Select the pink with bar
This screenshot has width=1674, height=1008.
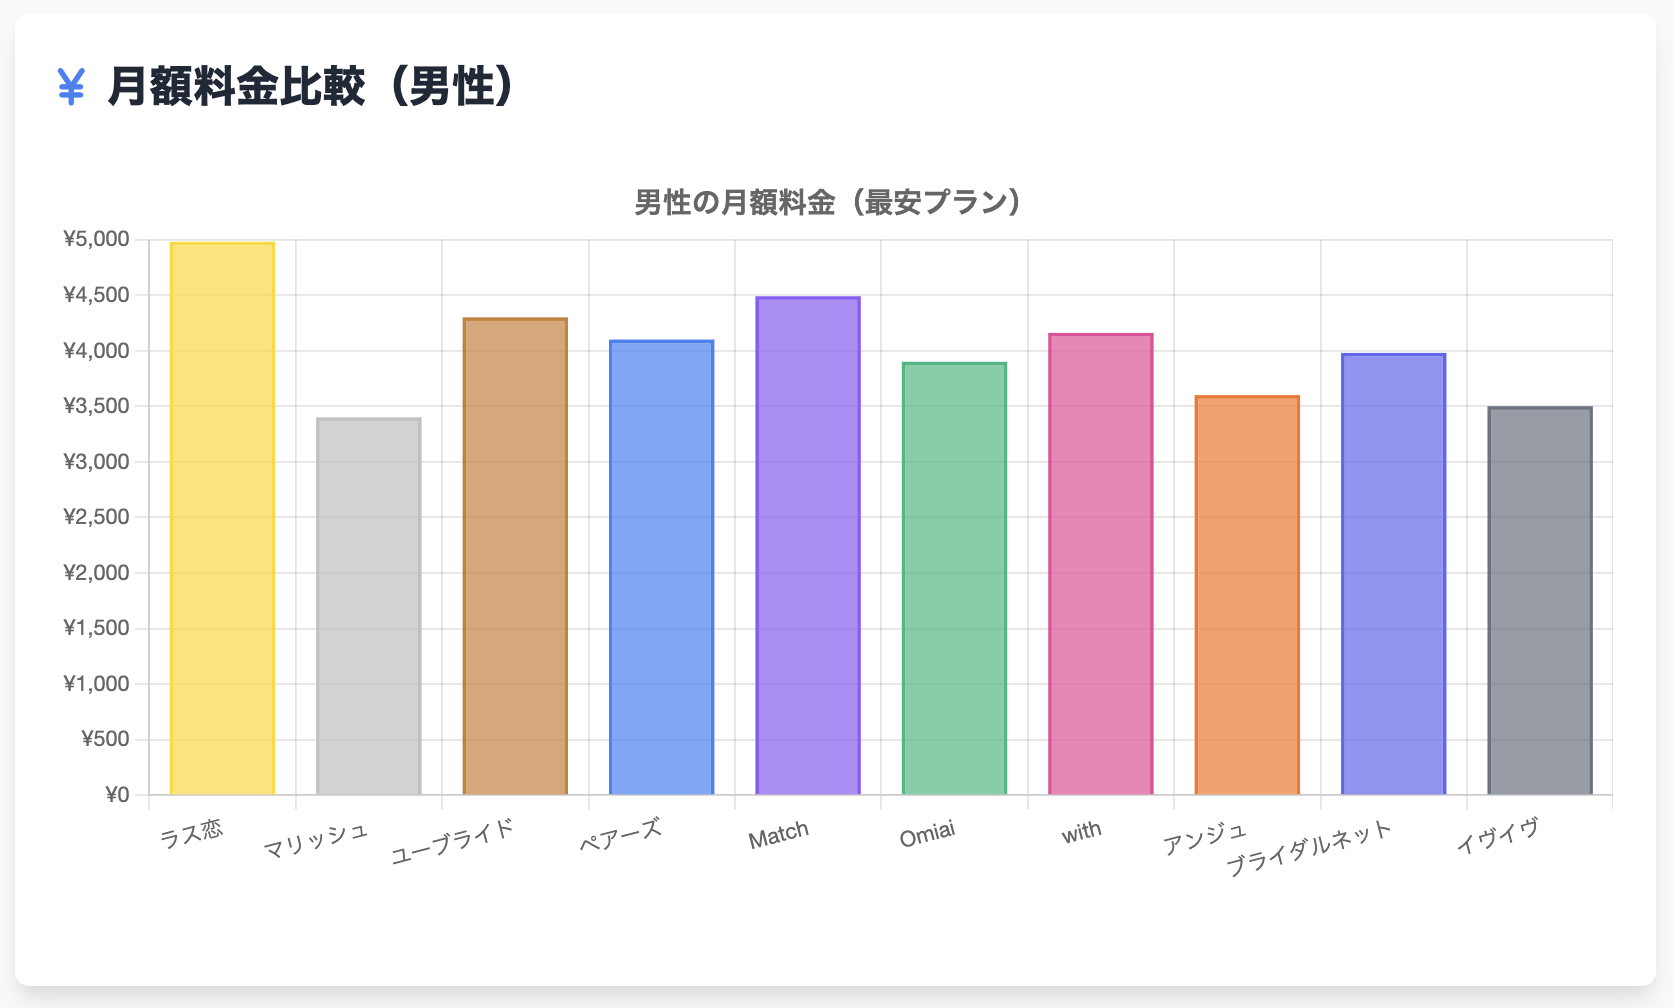click(x=1100, y=565)
